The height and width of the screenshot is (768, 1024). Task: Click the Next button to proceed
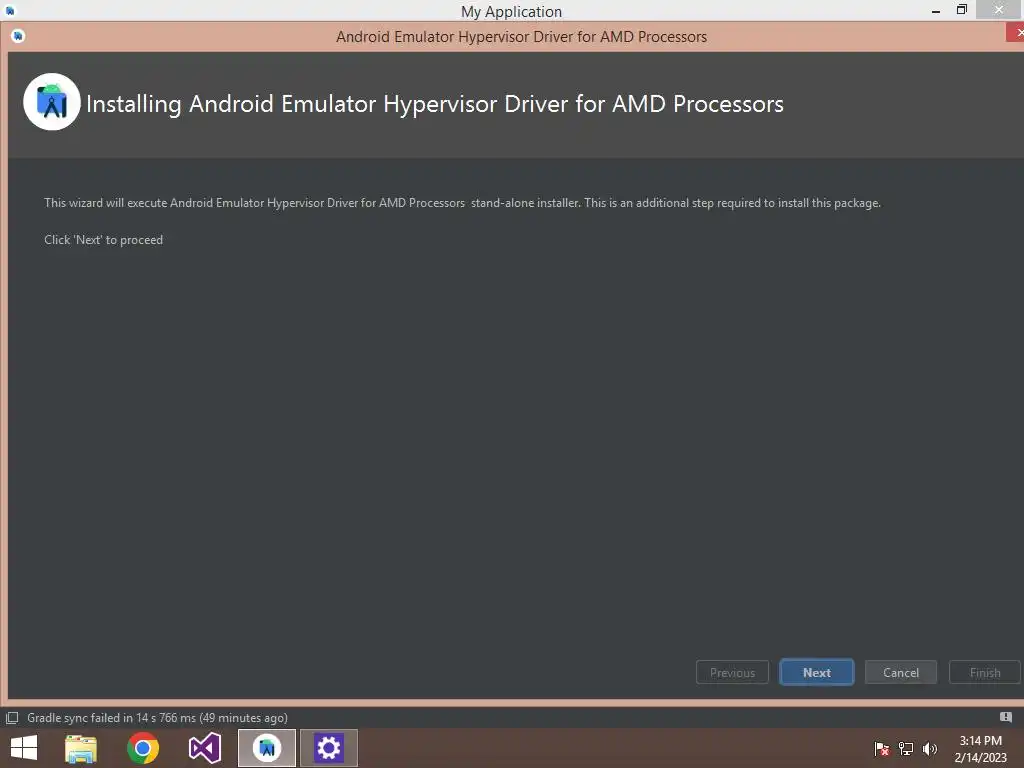816,672
